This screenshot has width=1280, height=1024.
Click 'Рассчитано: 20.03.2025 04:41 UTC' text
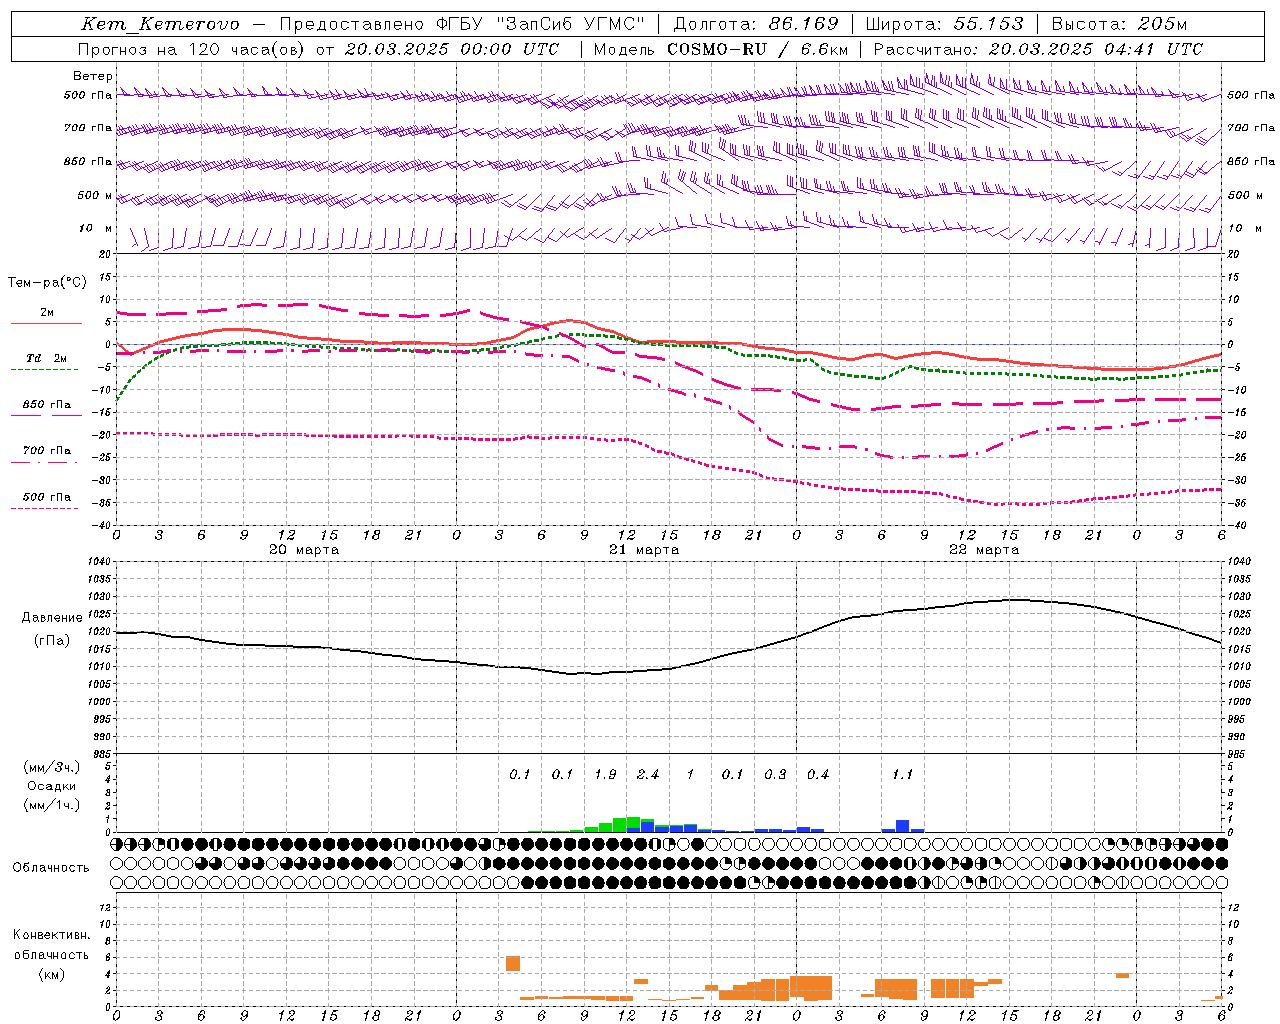coord(1038,49)
